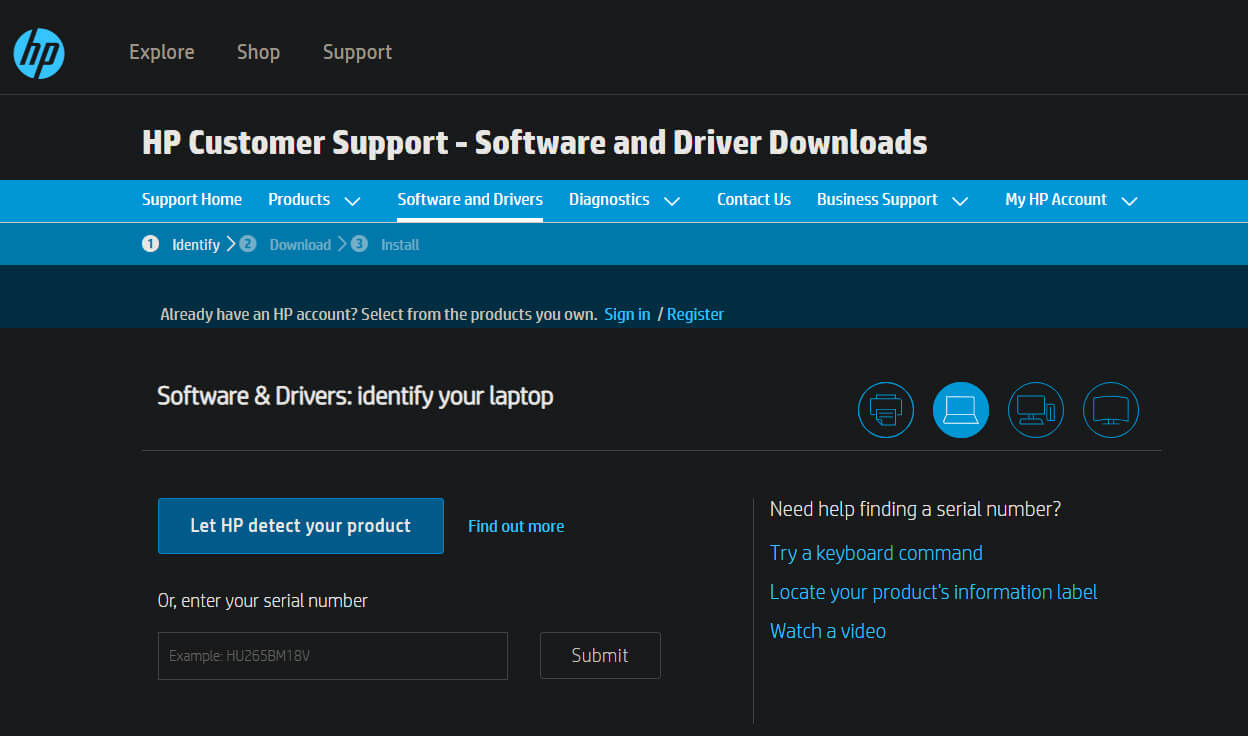1248x736 pixels.
Task: Select the Download step indicator
Action: tap(285, 244)
